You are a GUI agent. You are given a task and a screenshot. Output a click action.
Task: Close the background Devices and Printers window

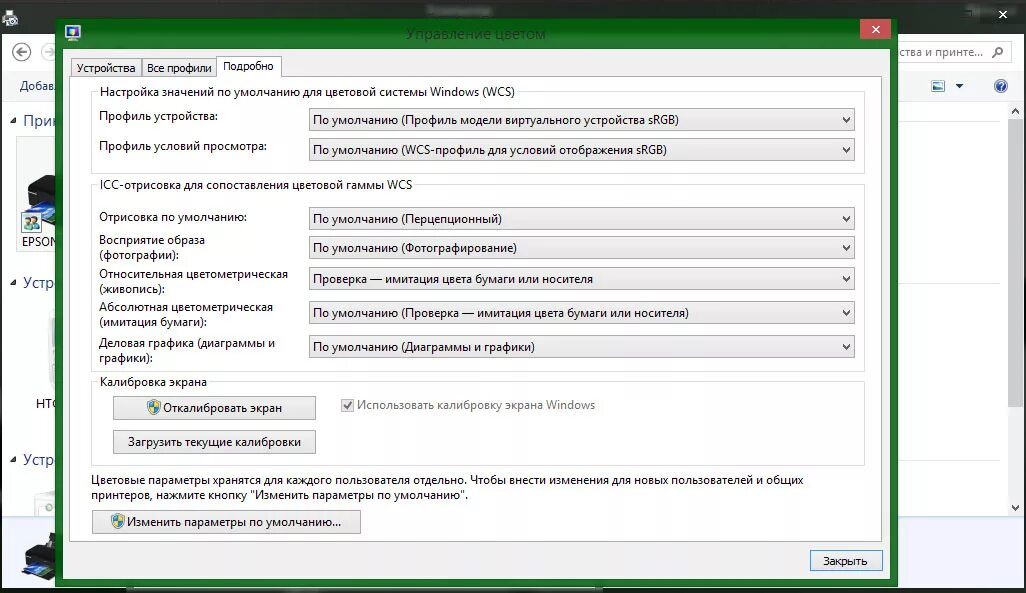(1002, 14)
